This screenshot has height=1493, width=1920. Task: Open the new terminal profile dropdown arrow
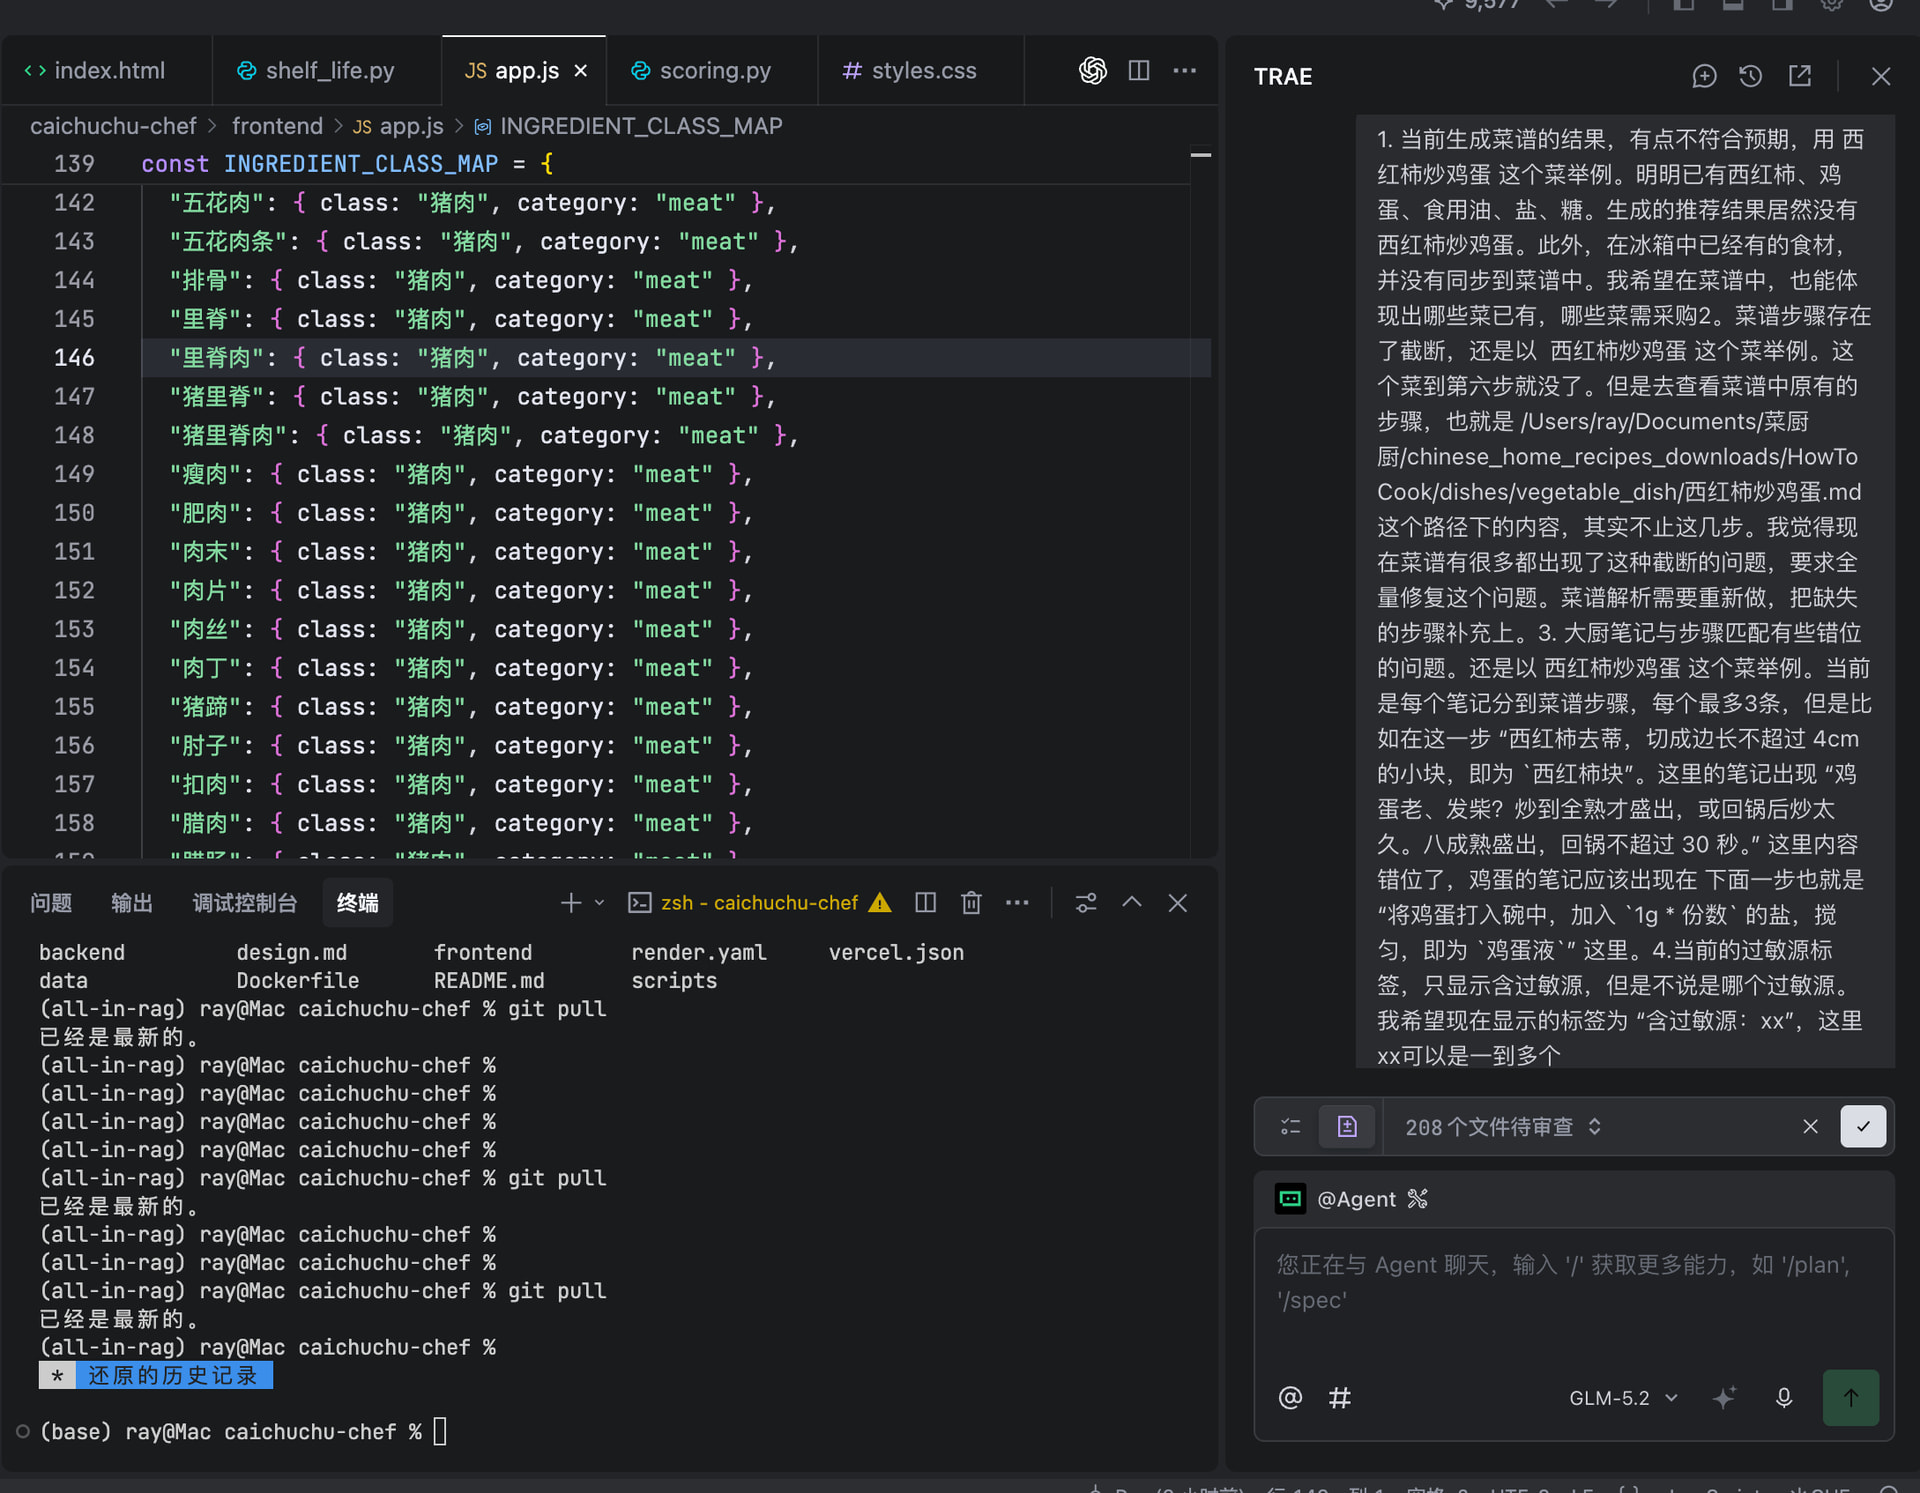point(600,903)
